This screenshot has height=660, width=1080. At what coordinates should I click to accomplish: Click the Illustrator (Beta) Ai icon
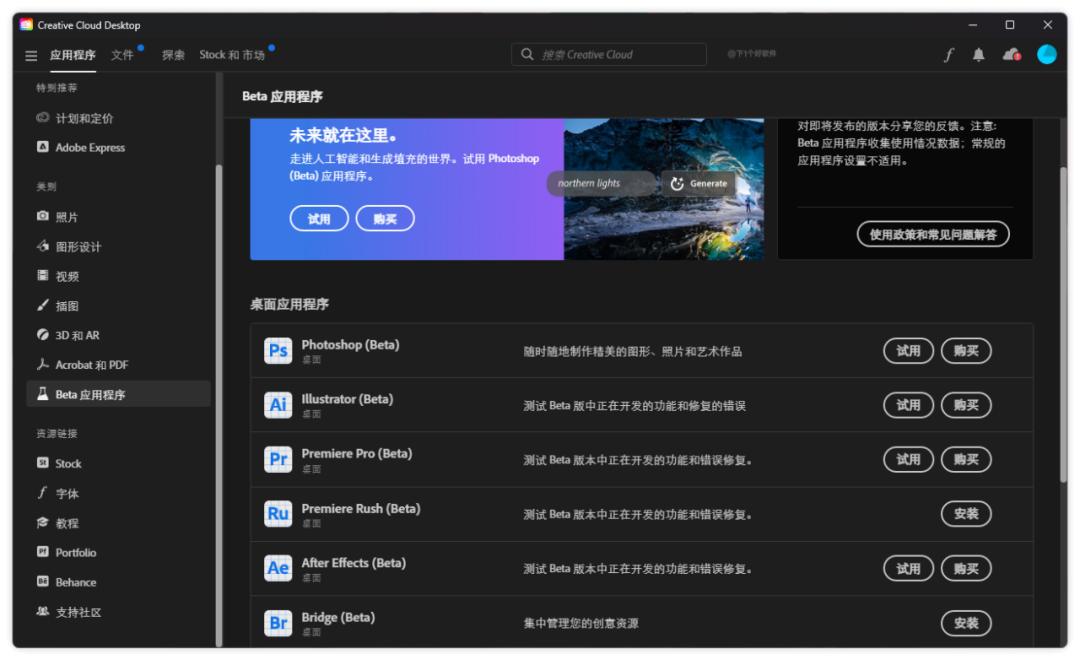click(277, 404)
